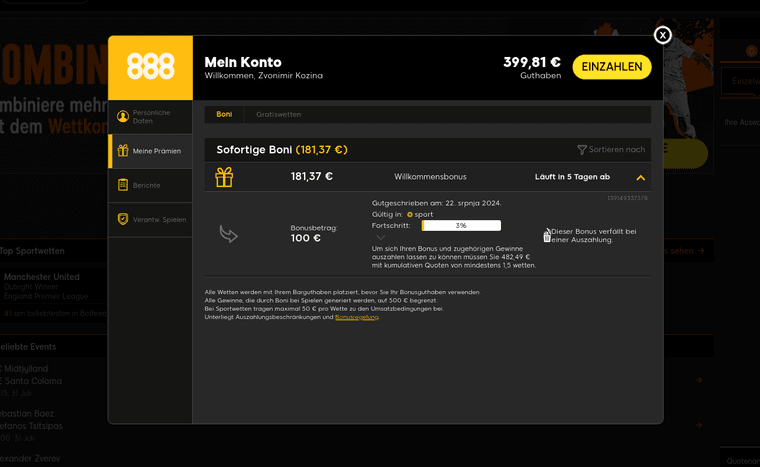Click the Willkommensbonus gift icon

[x=224, y=177]
